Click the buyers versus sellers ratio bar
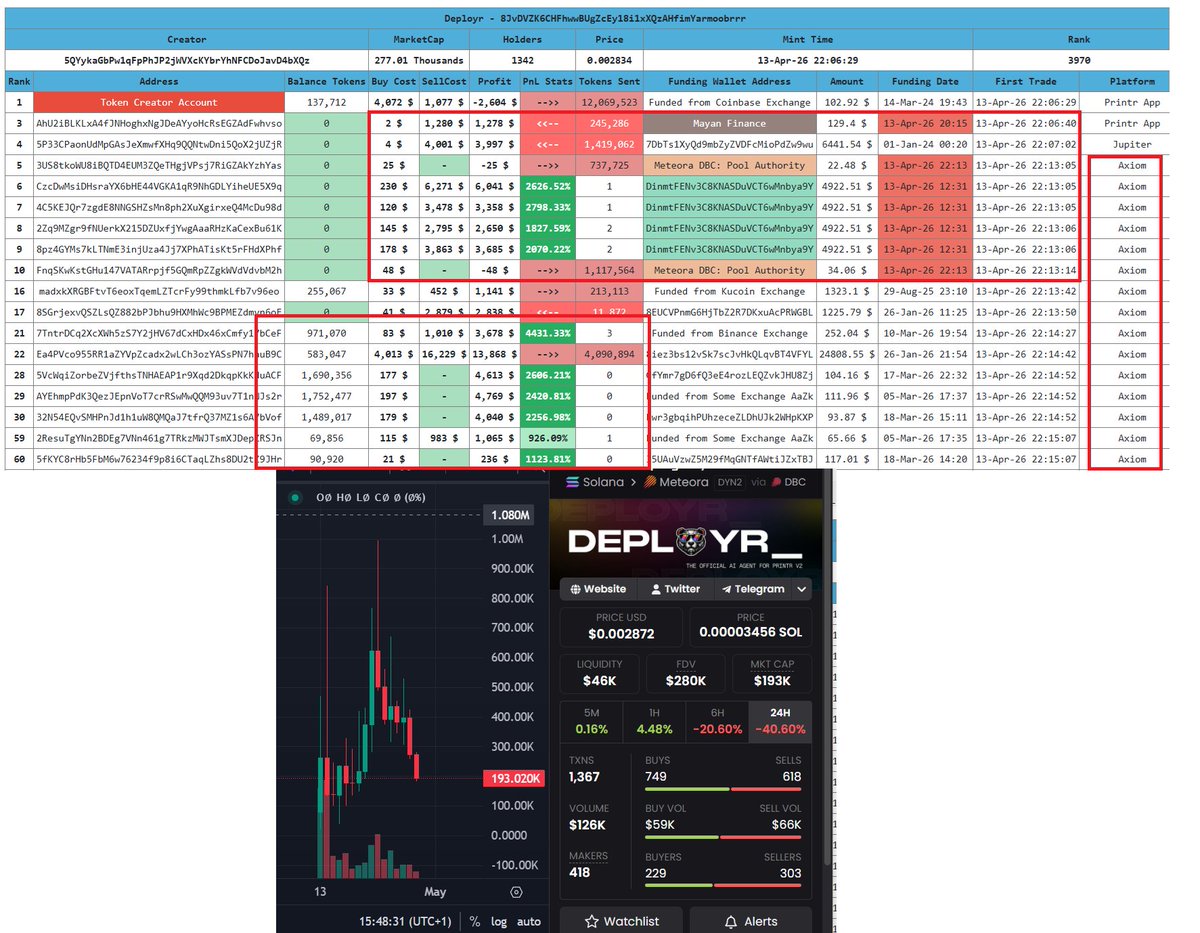The image size is (1200, 933). (x=722, y=885)
